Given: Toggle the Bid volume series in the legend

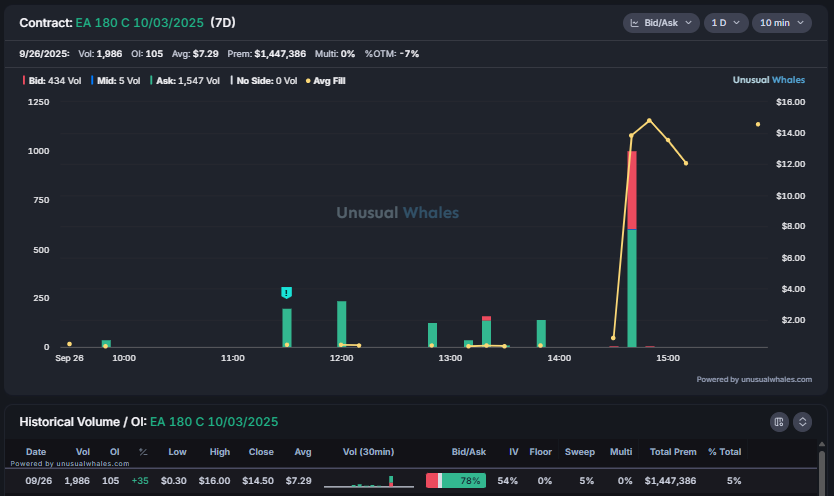Looking at the screenshot, I should [x=52, y=80].
